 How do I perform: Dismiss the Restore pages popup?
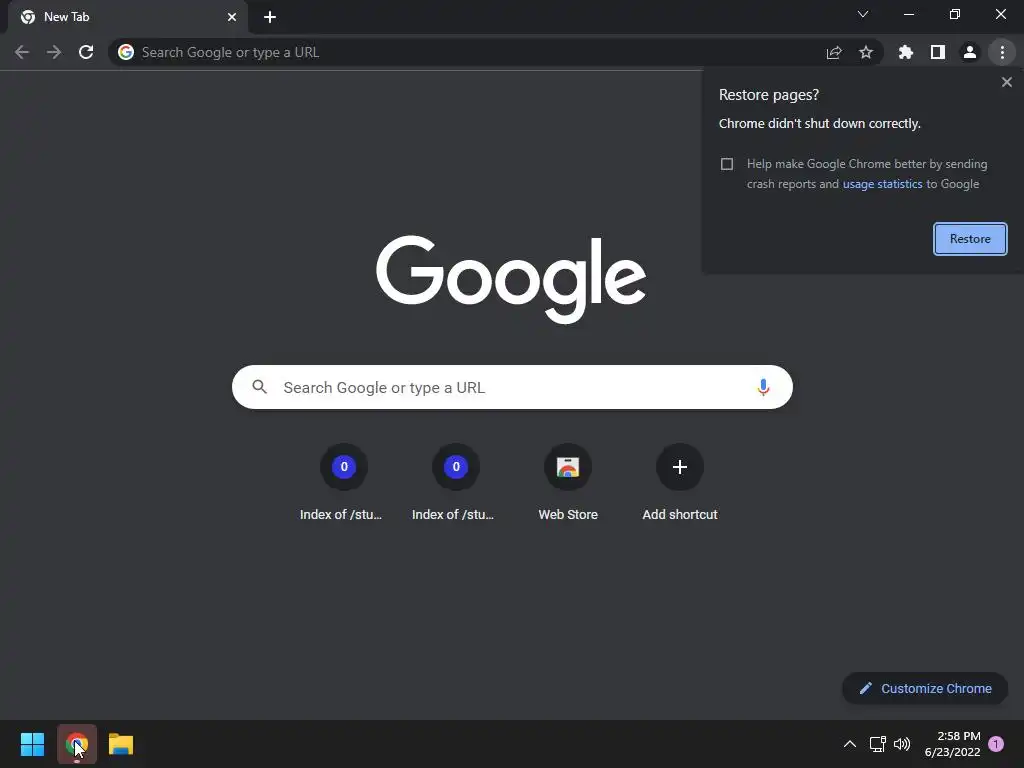coord(1007,82)
